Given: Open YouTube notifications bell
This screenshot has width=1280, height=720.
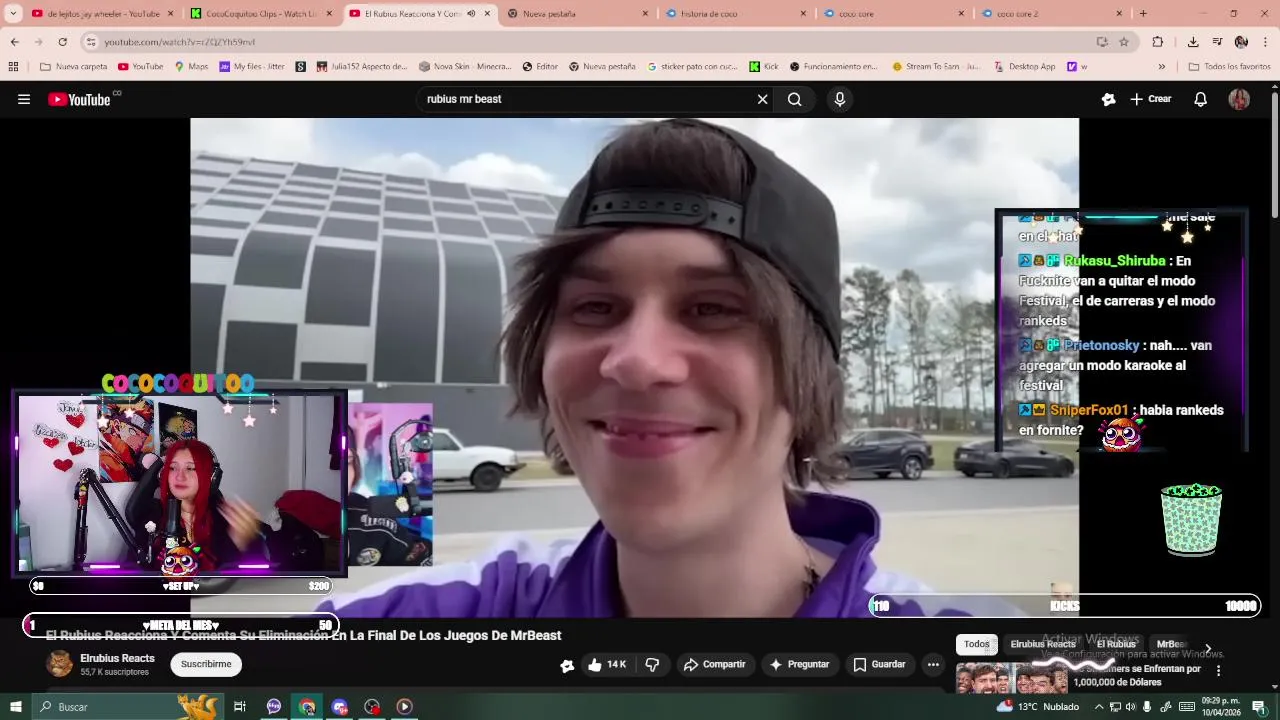Looking at the screenshot, I should 1200,99.
